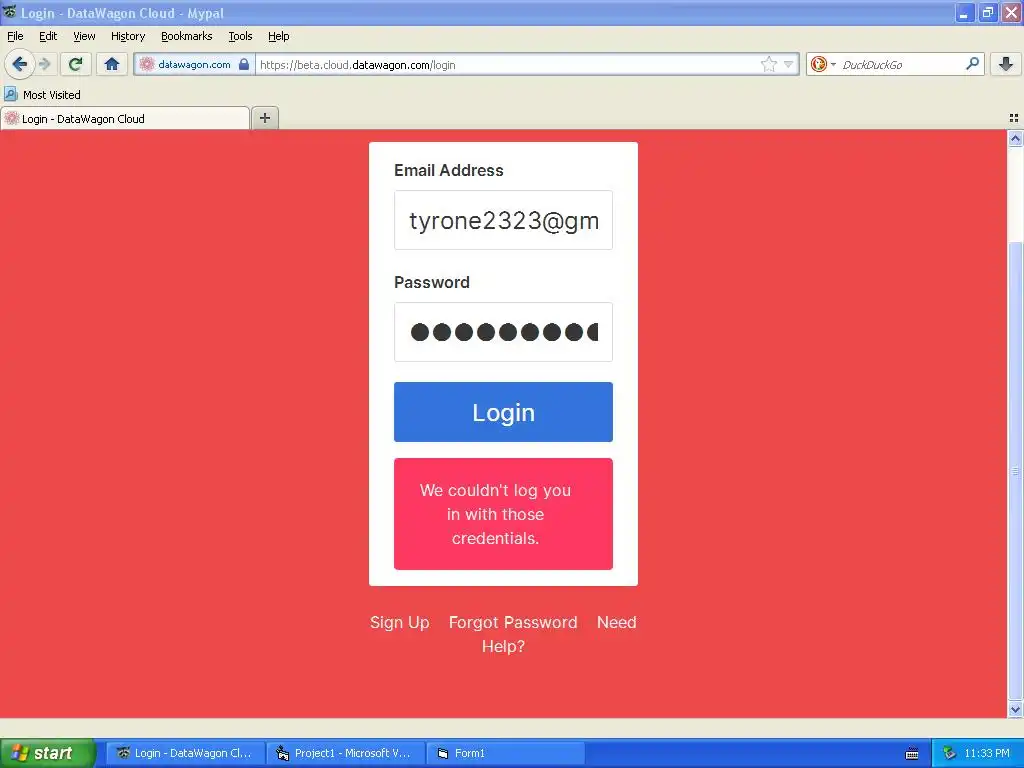Open the URL history dropdown arrow
The width and height of the screenshot is (1024, 768).
point(788,64)
